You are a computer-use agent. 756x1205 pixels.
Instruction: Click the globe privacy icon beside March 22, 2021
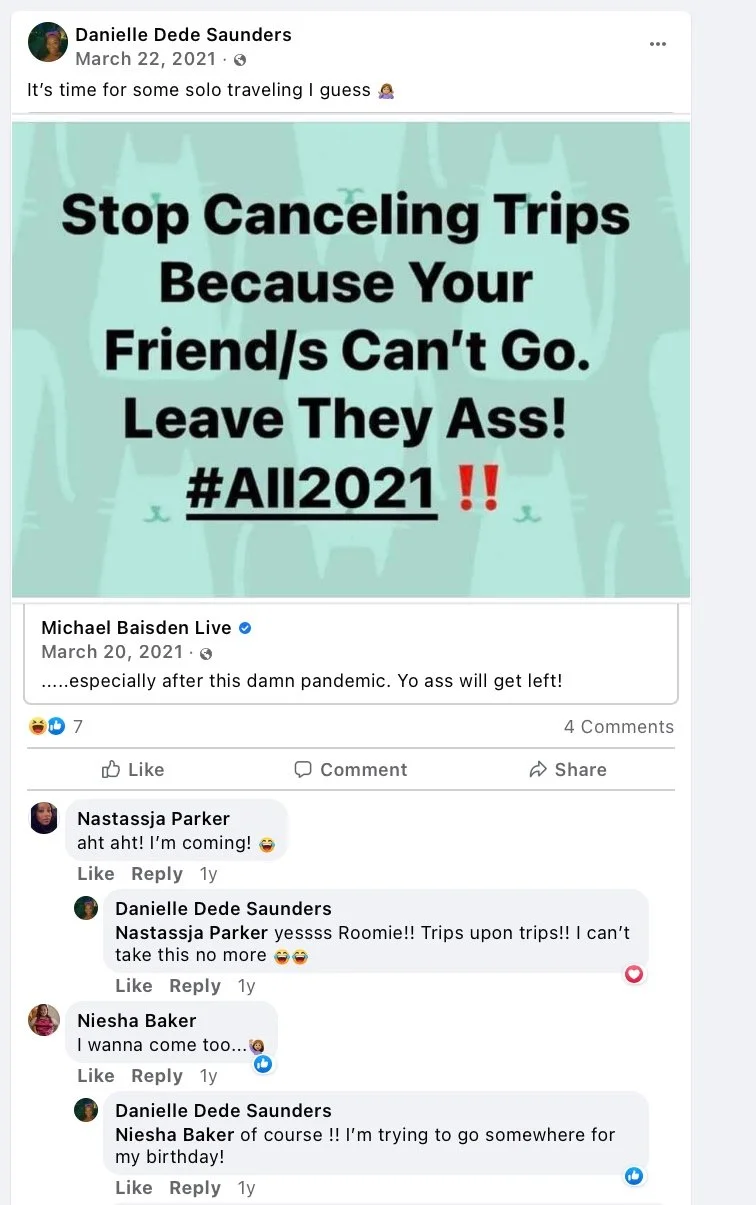(240, 60)
